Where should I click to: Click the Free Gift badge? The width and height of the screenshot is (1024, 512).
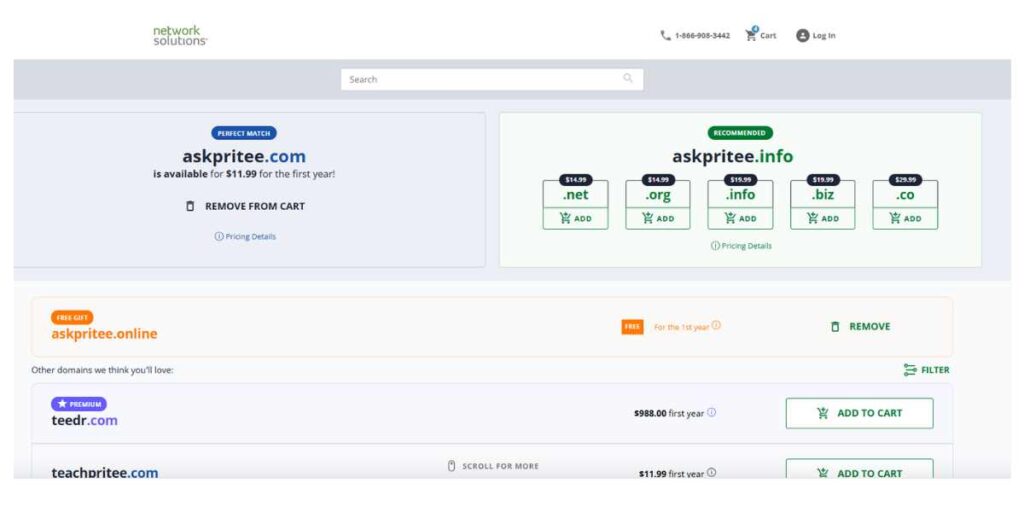72,317
